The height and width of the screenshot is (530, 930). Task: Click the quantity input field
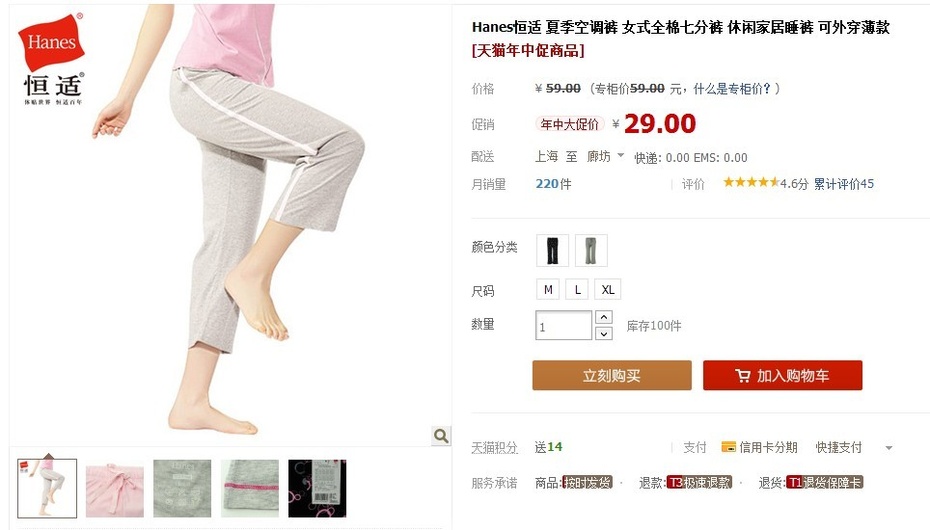coord(563,325)
